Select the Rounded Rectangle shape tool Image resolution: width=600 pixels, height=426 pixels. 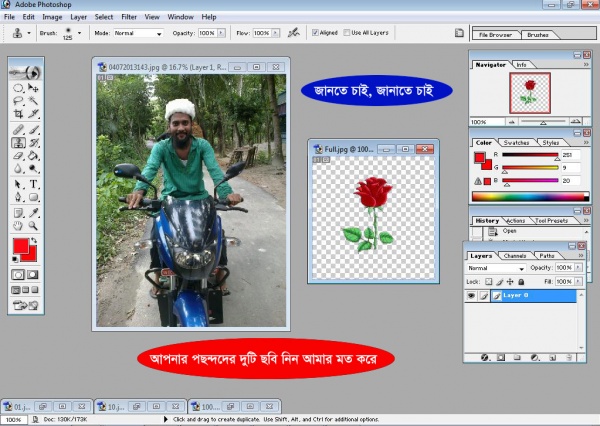(x=33, y=197)
